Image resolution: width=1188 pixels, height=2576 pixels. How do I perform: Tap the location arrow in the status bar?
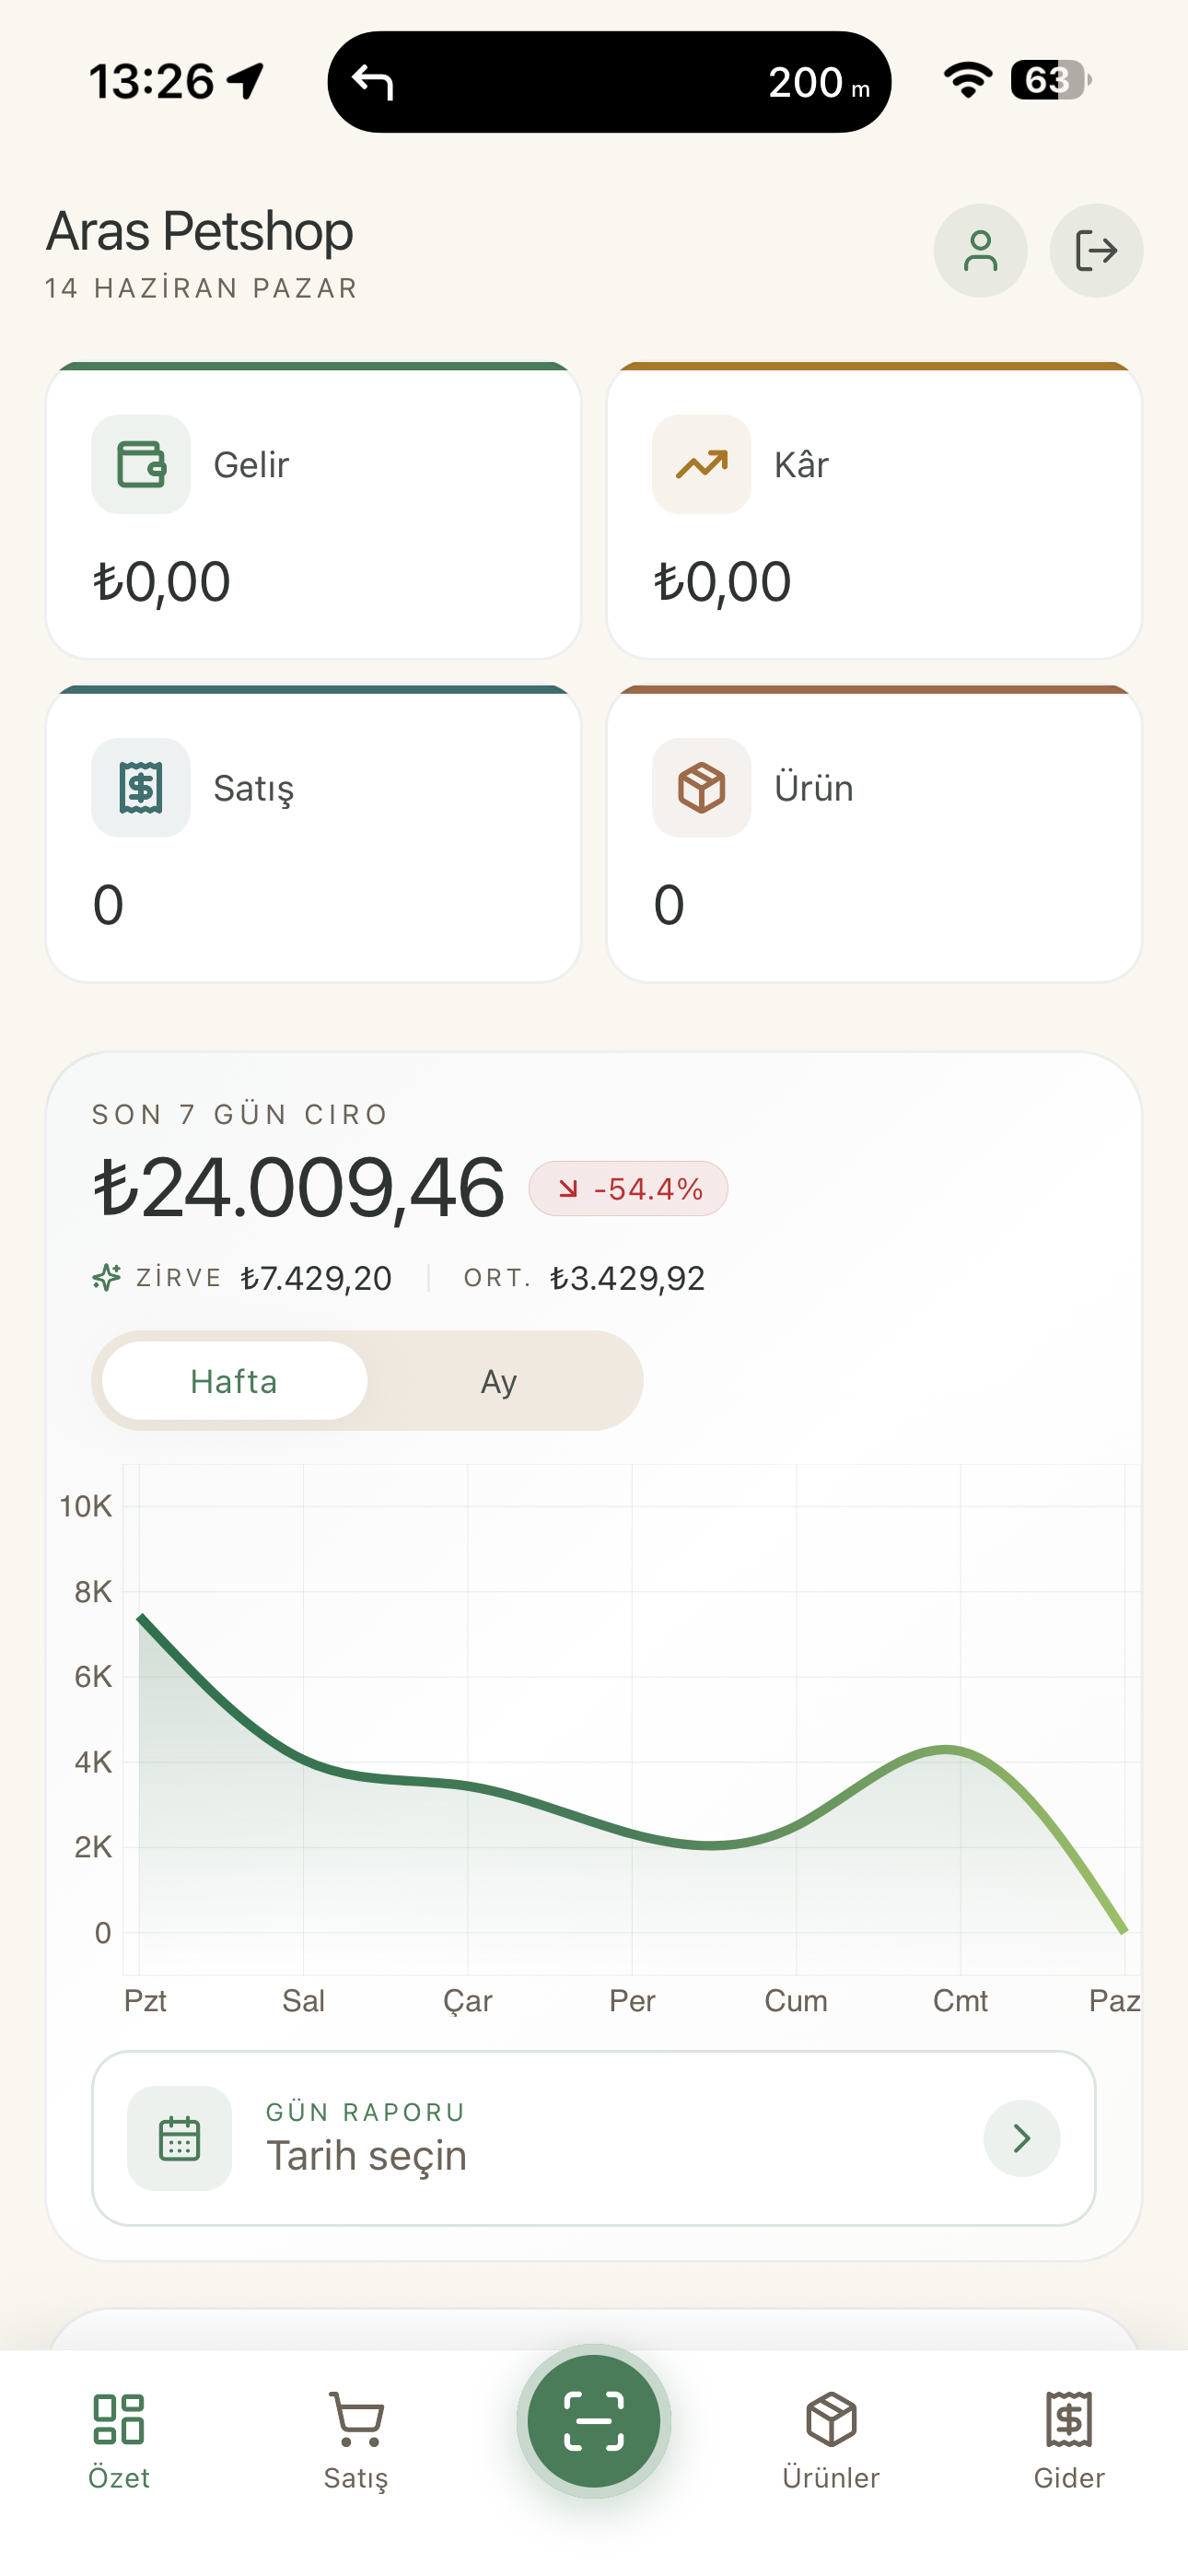(246, 81)
